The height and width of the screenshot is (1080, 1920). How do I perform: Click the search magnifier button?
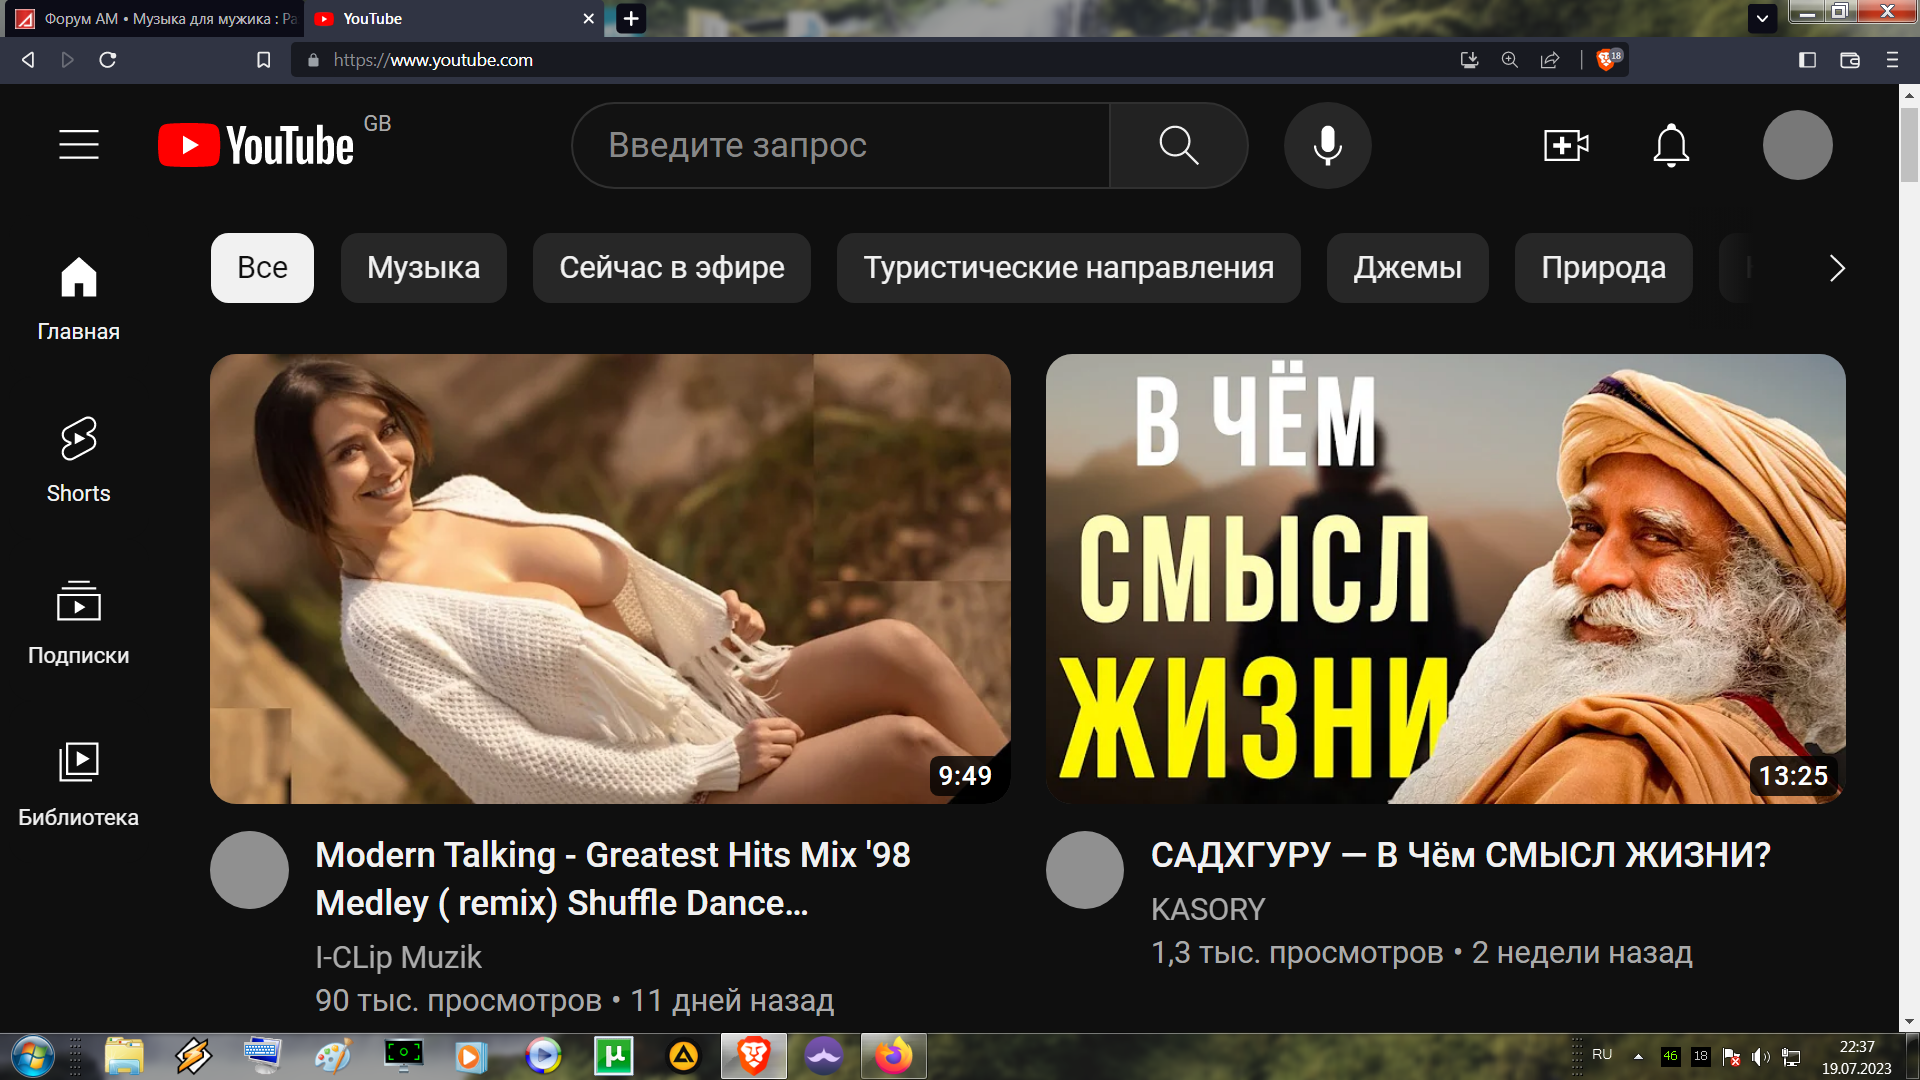[1178, 145]
